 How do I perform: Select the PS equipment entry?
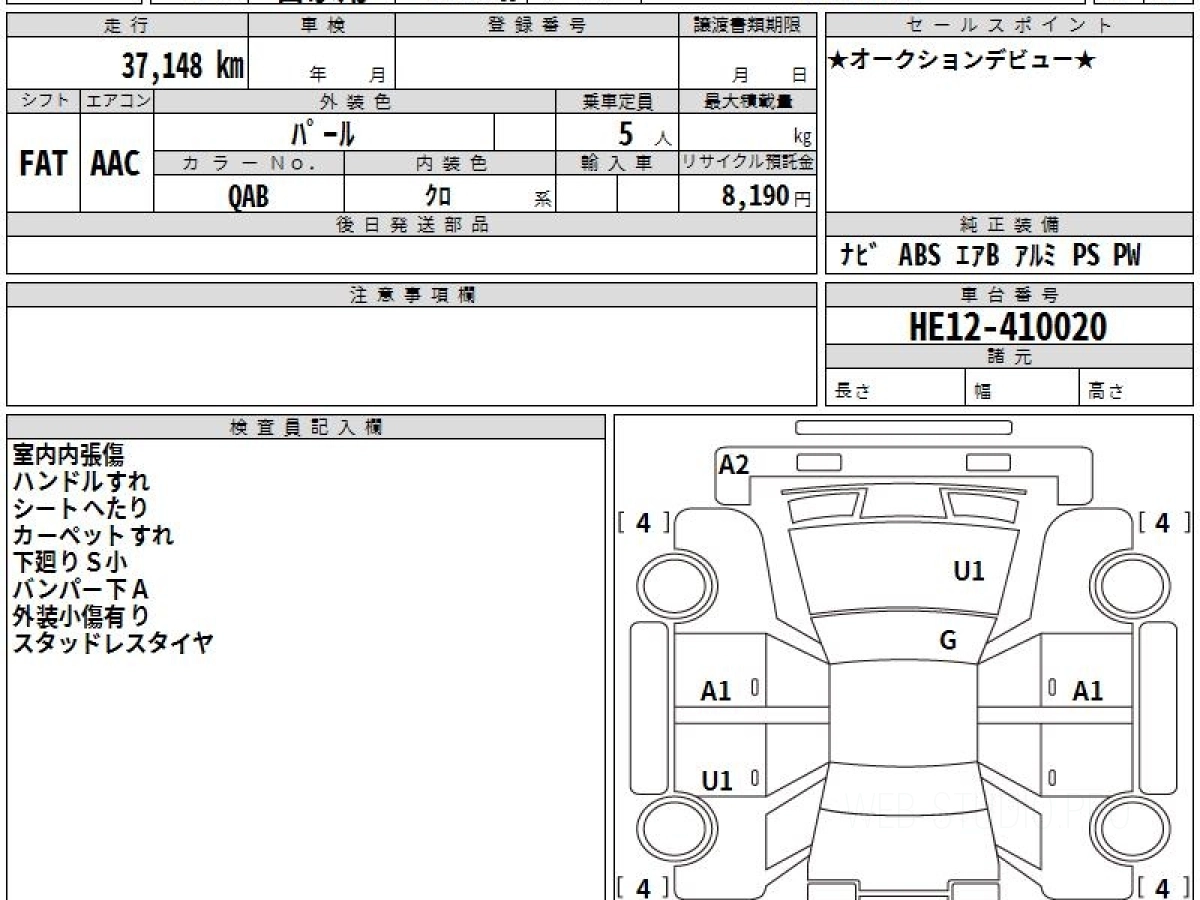pyautogui.click(x=1086, y=256)
